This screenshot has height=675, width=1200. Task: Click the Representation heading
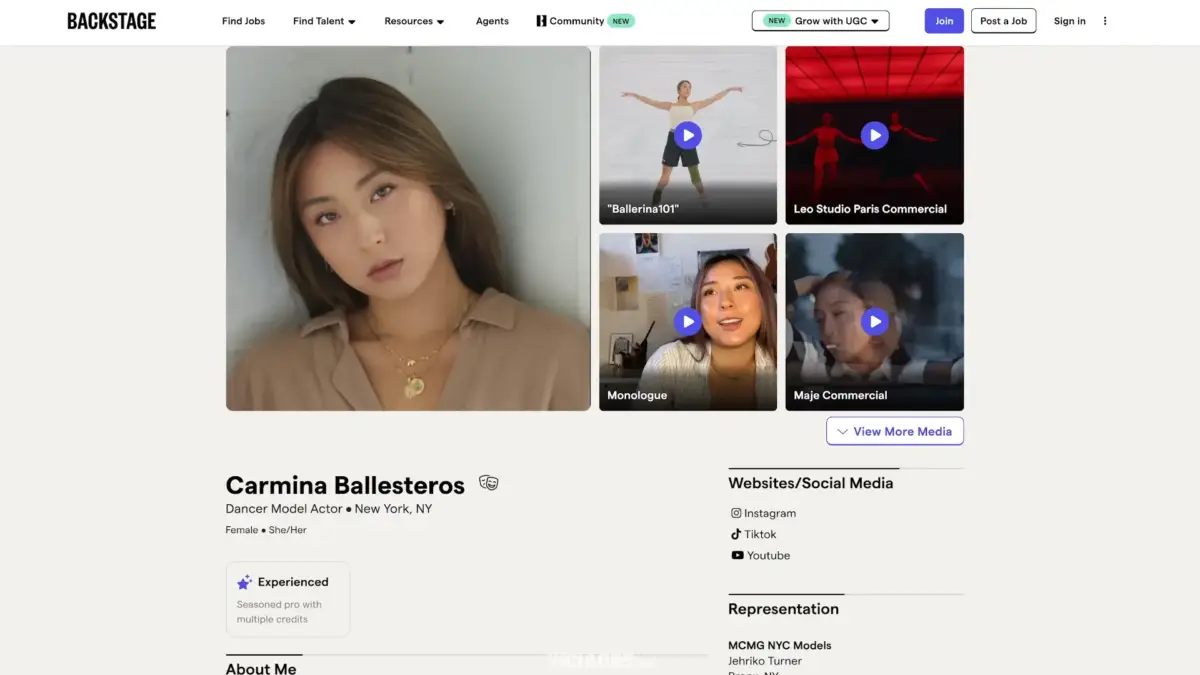784,609
